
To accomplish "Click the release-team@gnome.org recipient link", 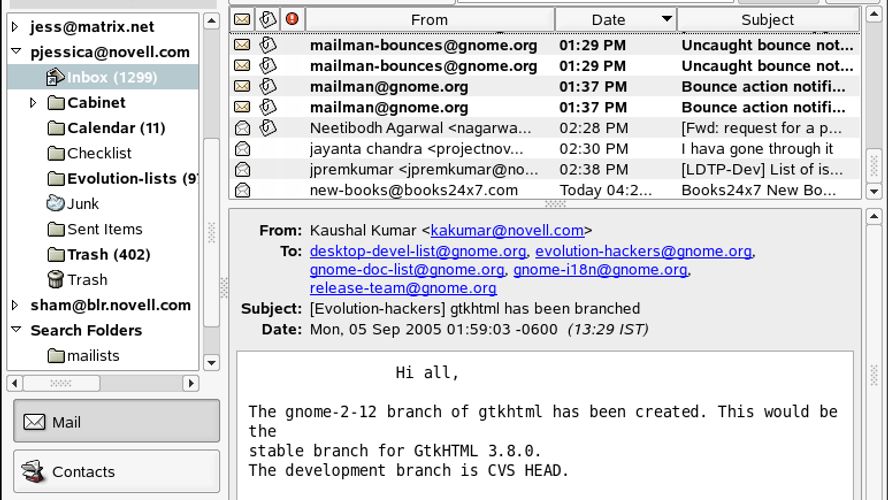I will [389, 289].
